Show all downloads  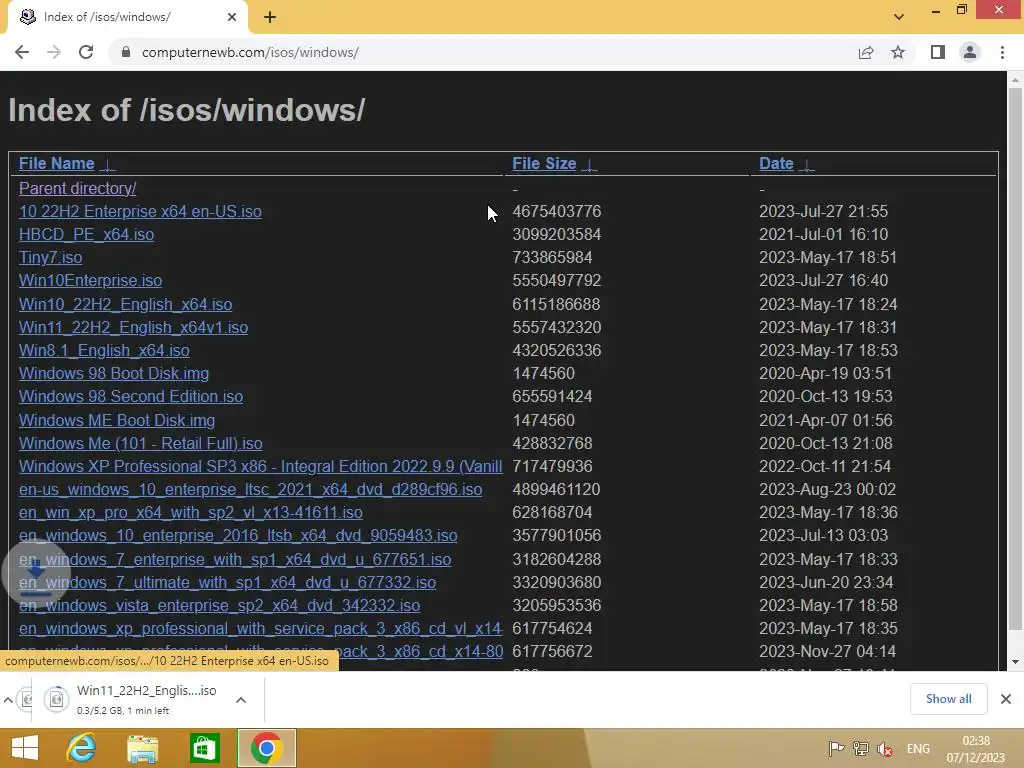(x=948, y=699)
